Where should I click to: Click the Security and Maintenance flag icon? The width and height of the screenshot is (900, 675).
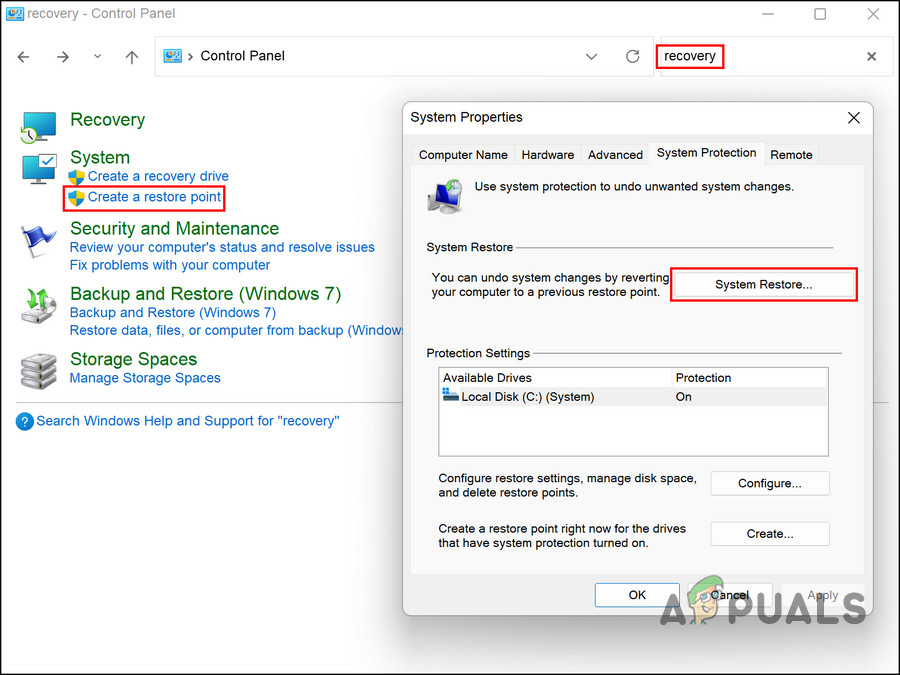(38, 242)
